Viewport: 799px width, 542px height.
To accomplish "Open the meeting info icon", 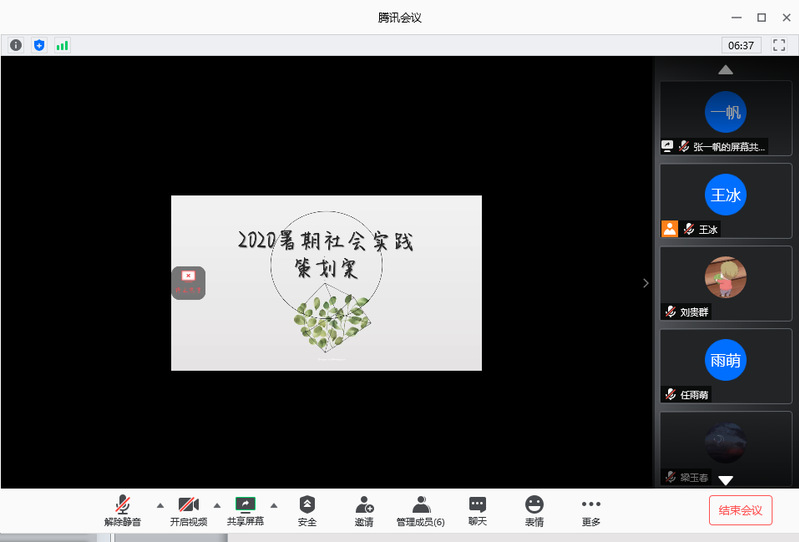I will click(x=16, y=45).
